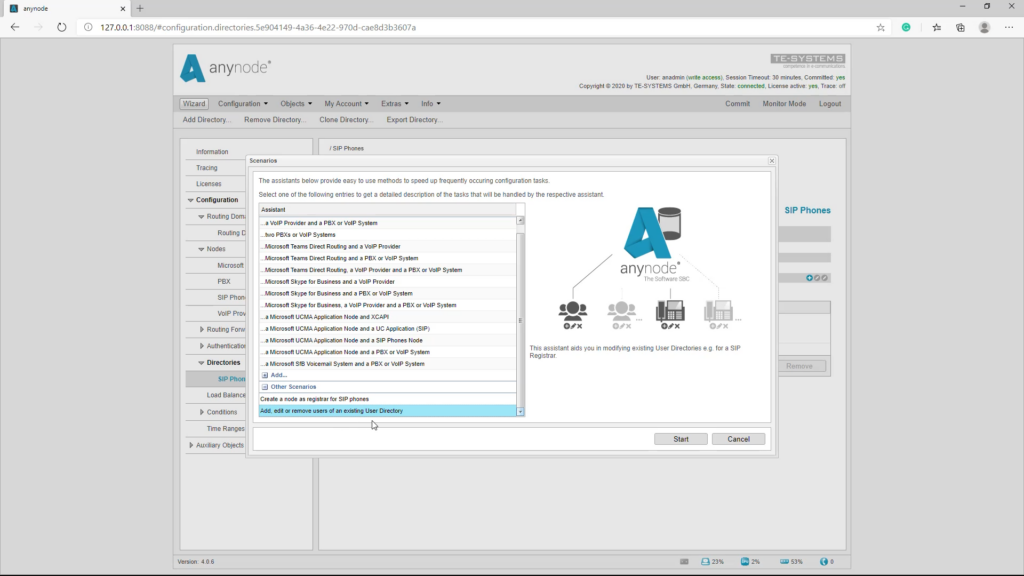Click the 53% status bar icon
The image size is (1024, 576).
784,562
